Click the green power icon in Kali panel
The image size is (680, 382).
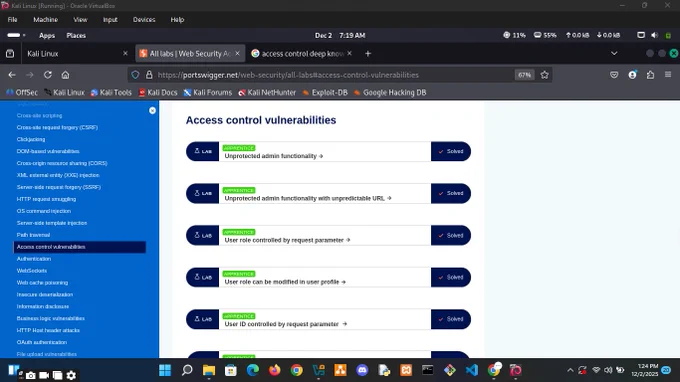[x=668, y=36]
